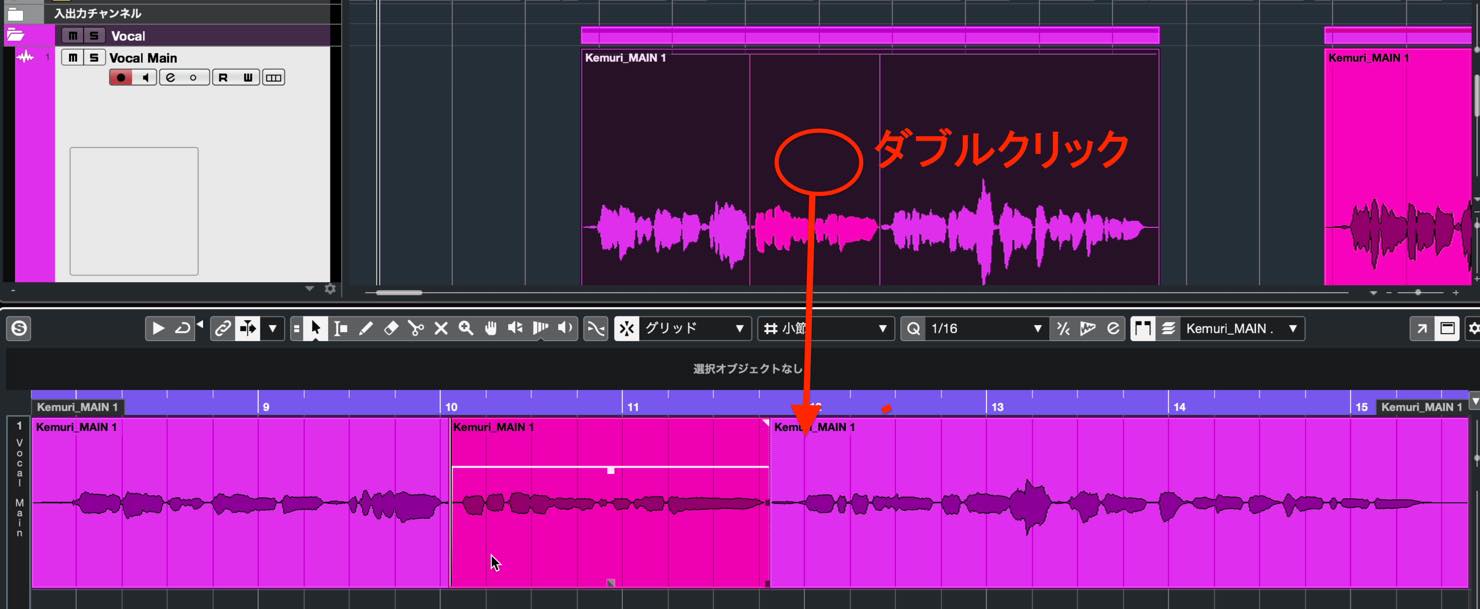Open the グリッド snap type dropdown
This screenshot has width=1480, height=609.
point(695,328)
